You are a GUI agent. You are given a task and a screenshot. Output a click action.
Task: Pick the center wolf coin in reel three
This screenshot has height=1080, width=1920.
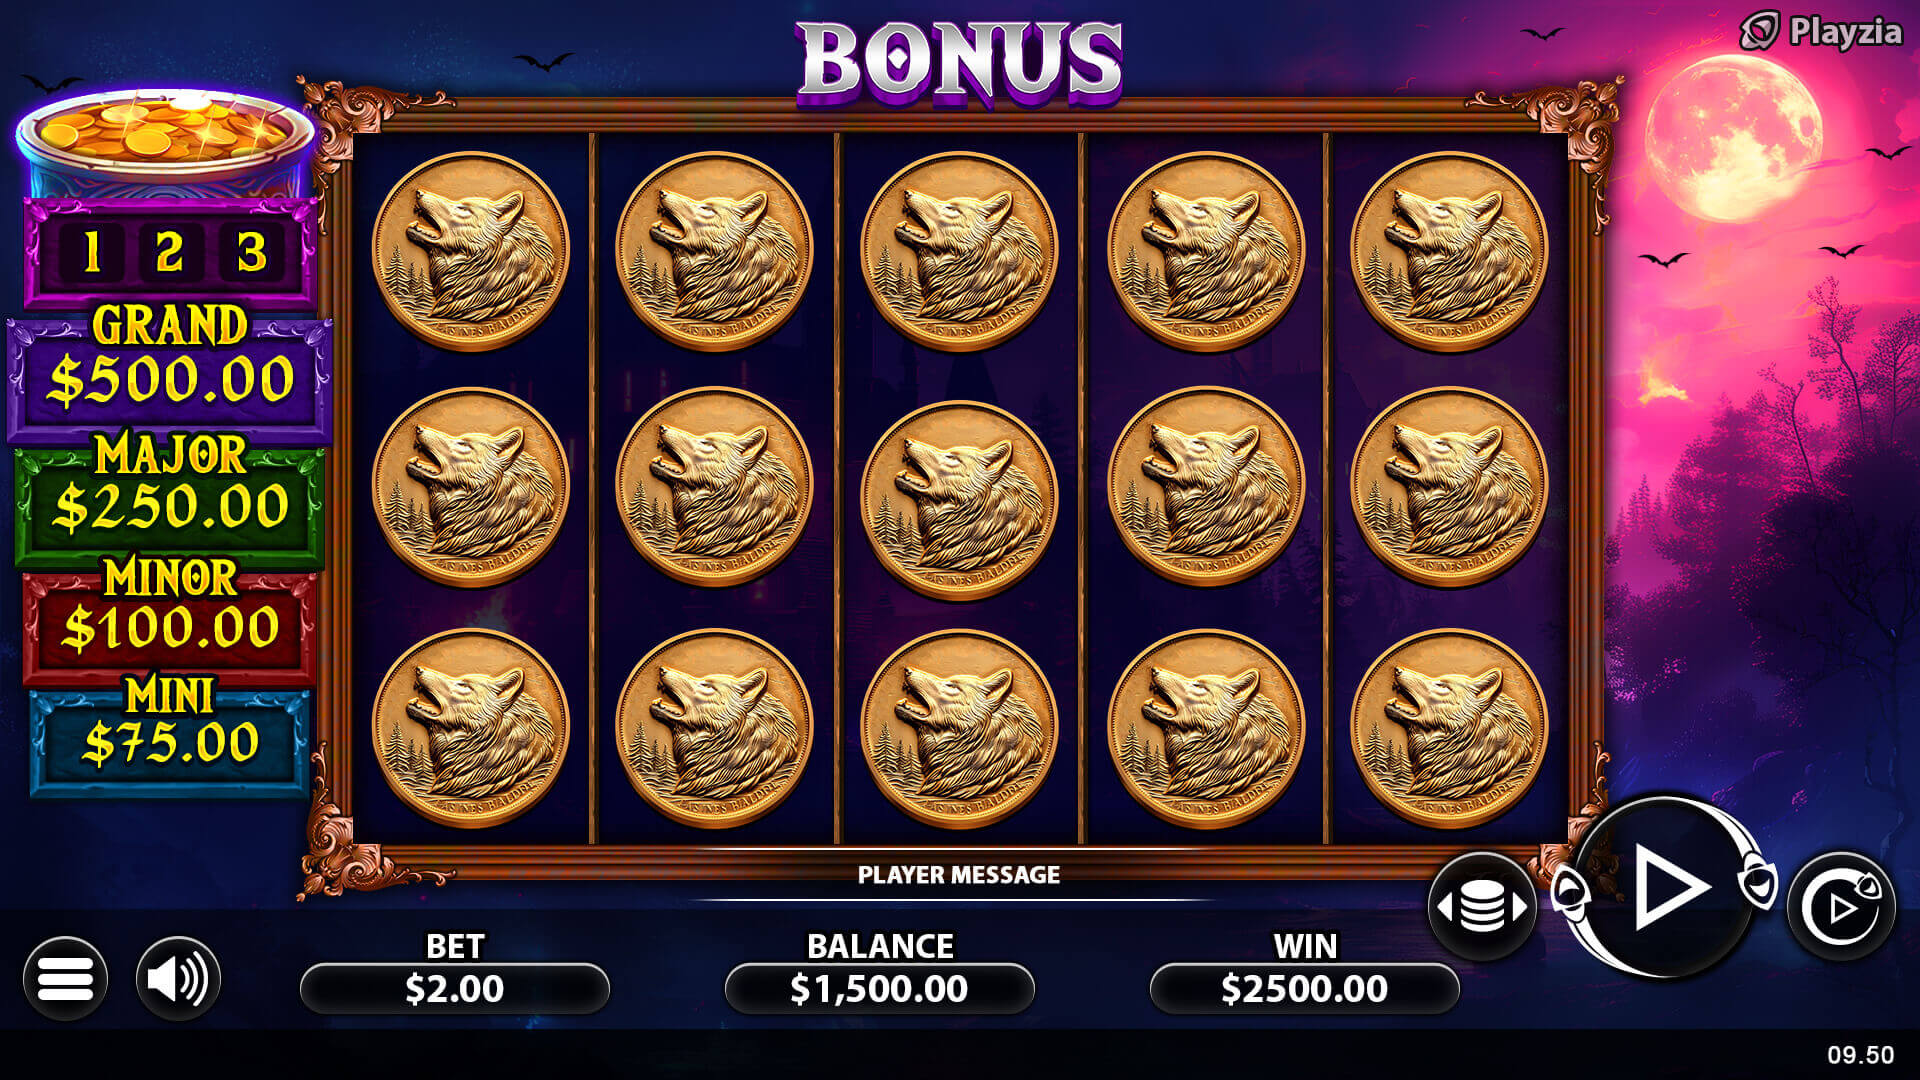(960, 497)
